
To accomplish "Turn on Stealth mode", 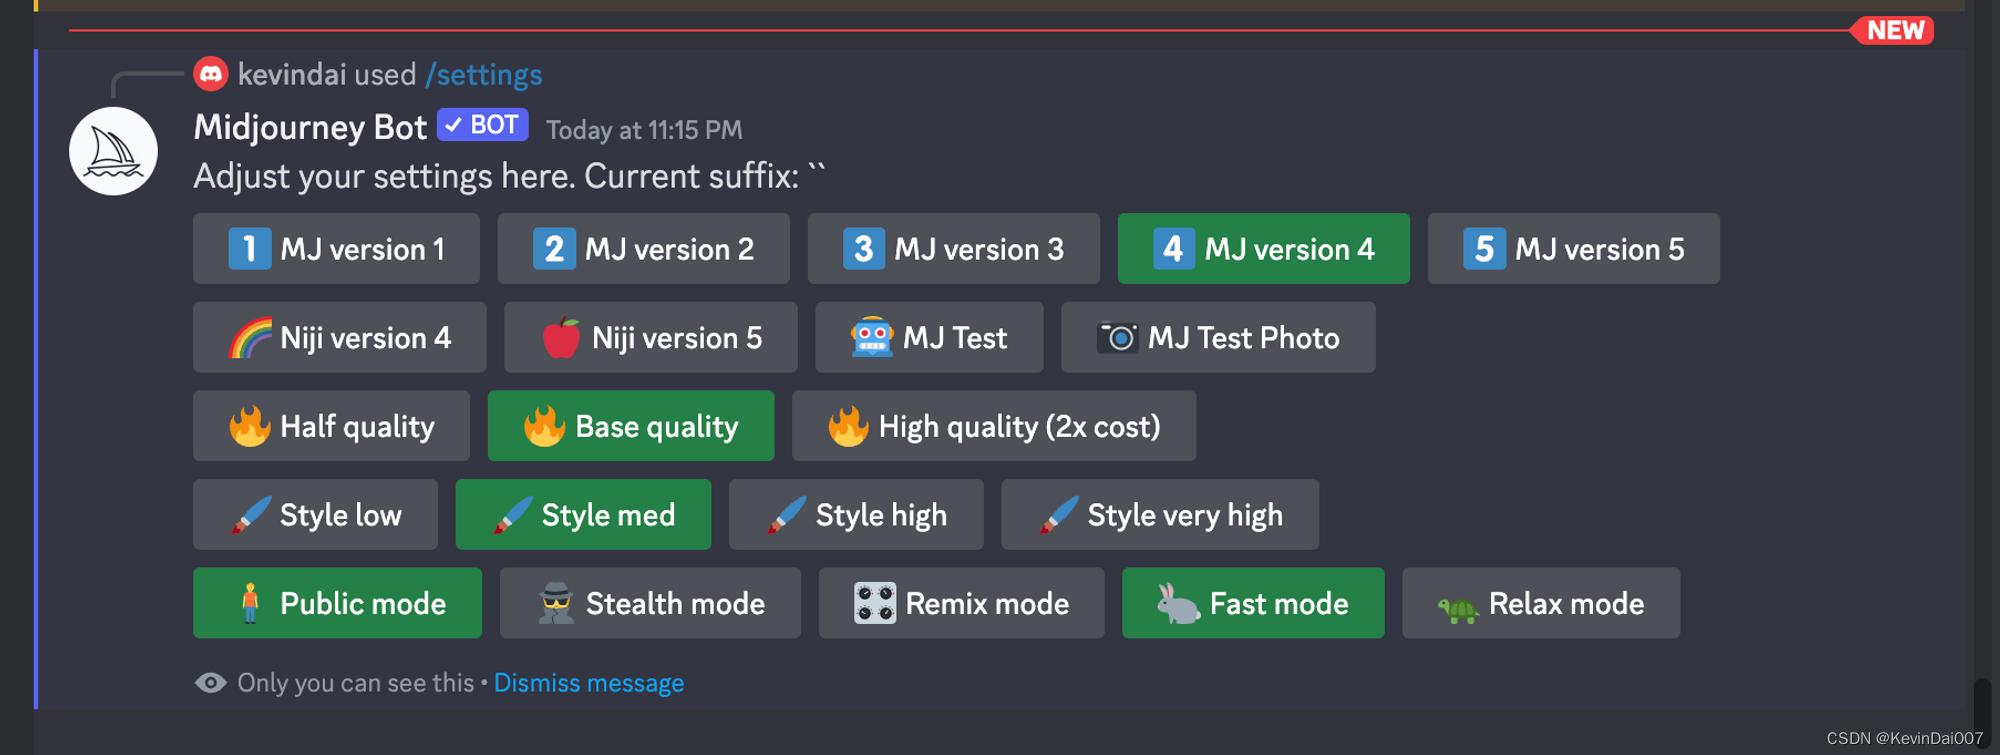I will click(x=650, y=603).
